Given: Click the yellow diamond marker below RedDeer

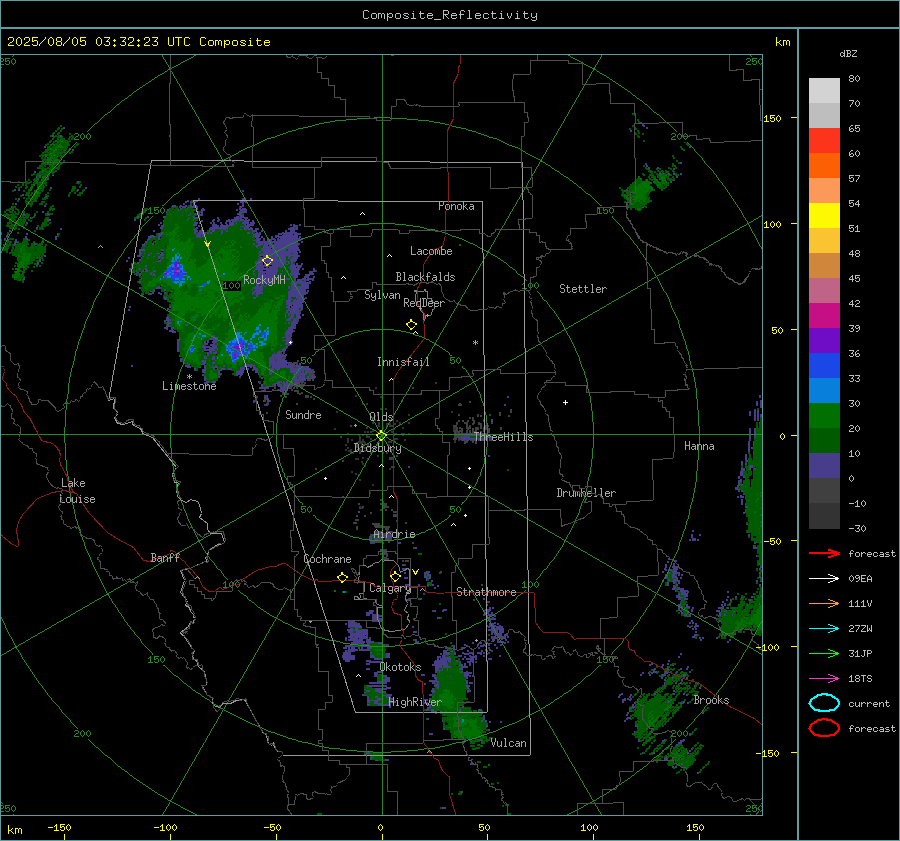Looking at the screenshot, I should pos(412,325).
